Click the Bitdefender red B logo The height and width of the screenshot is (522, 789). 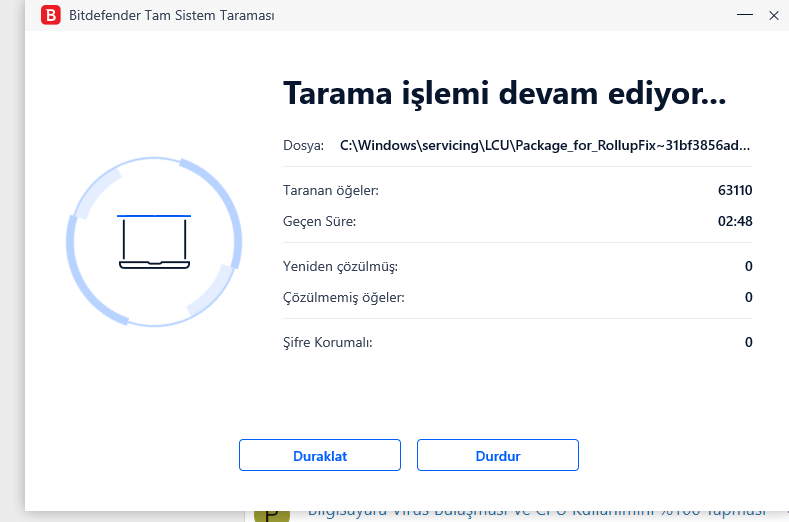[x=51, y=15]
